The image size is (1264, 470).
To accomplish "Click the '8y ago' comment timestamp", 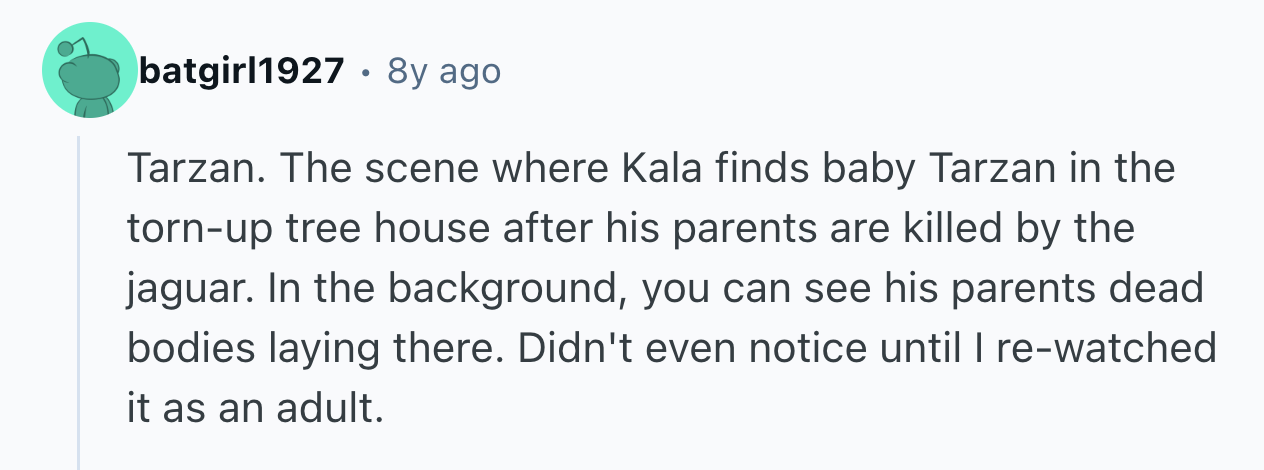I will pos(443,71).
